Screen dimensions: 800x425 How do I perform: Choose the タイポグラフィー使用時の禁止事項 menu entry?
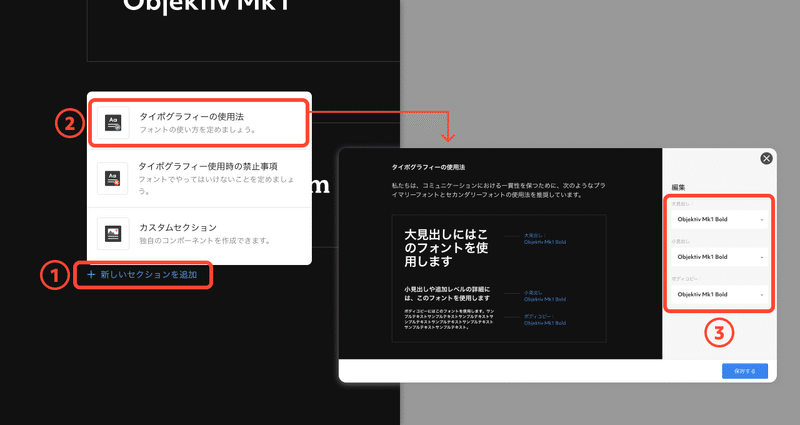(199, 178)
